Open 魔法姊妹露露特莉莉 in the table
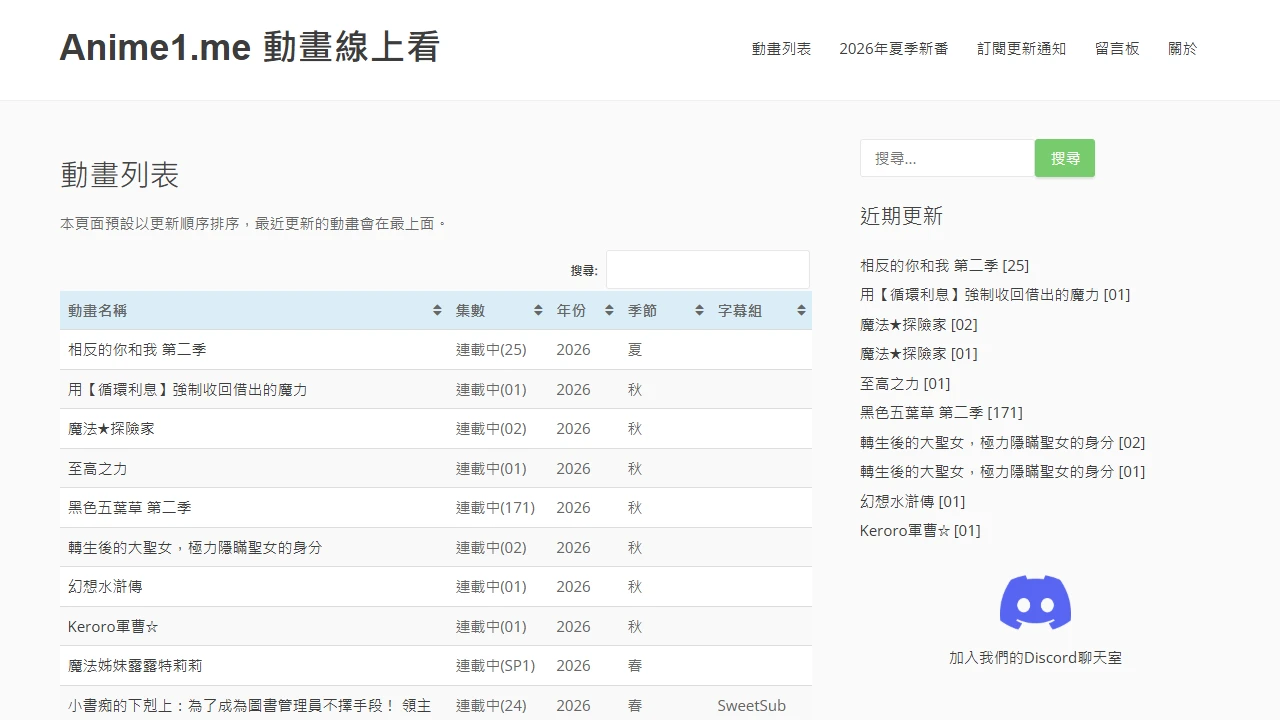The width and height of the screenshot is (1280, 720). (135, 666)
